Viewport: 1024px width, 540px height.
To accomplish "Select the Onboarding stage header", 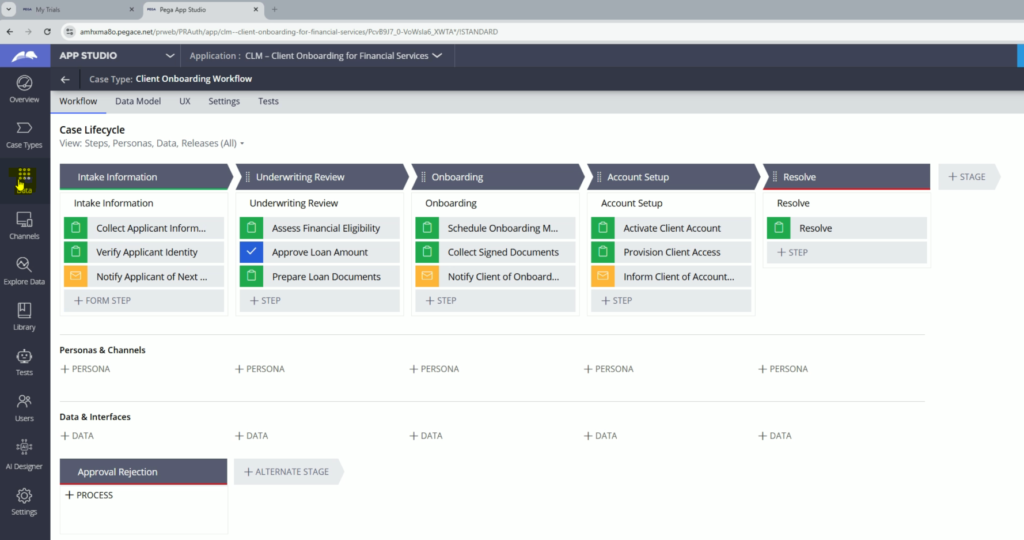I will coord(496,177).
